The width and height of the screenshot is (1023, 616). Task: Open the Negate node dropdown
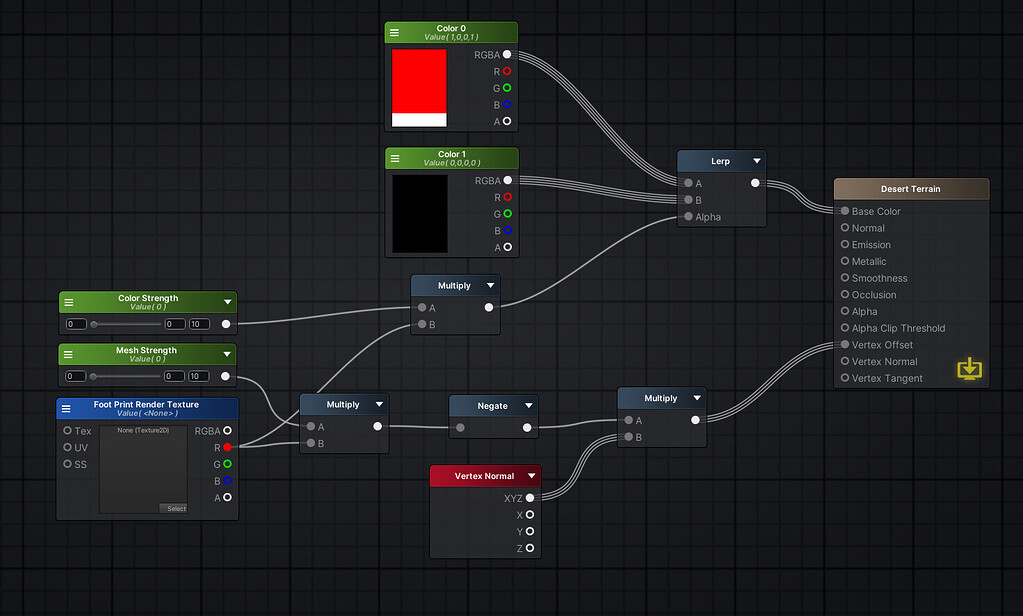527,405
